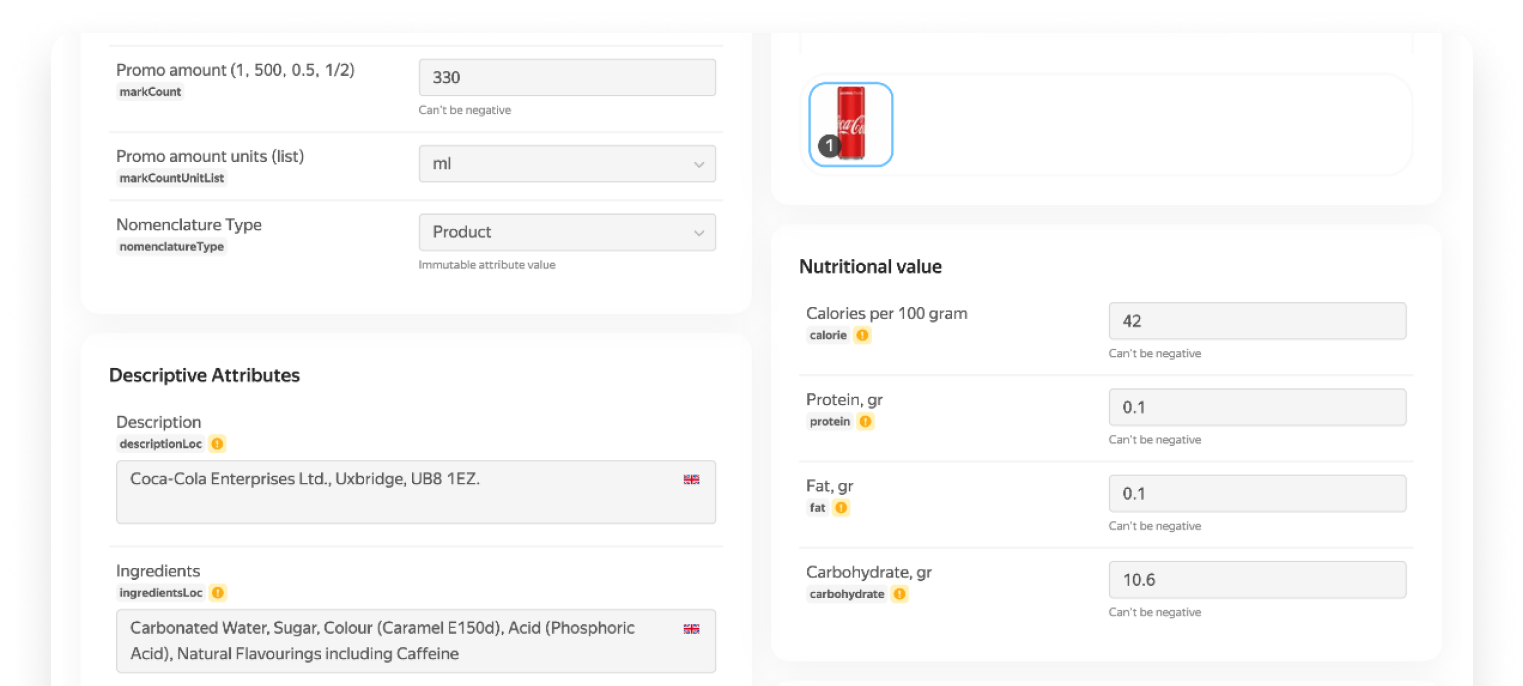Click warning icon beside carbohydrate label
1523x686 pixels.
click(x=900, y=594)
